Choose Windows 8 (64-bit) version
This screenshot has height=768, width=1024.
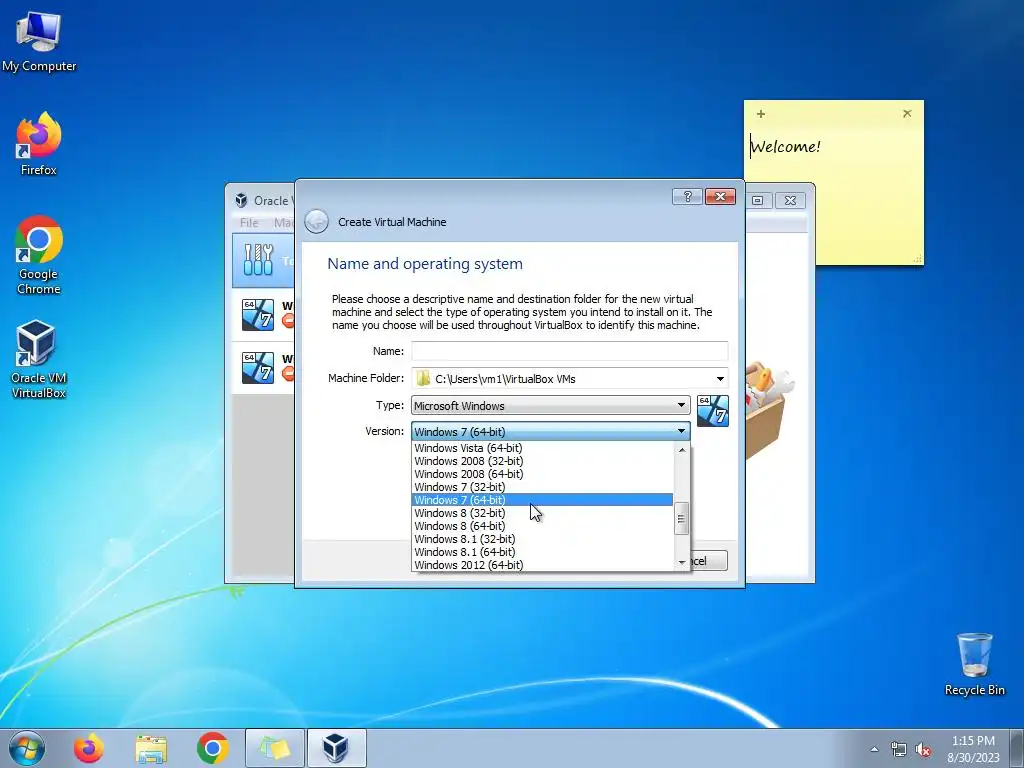[x=543, y=526]
